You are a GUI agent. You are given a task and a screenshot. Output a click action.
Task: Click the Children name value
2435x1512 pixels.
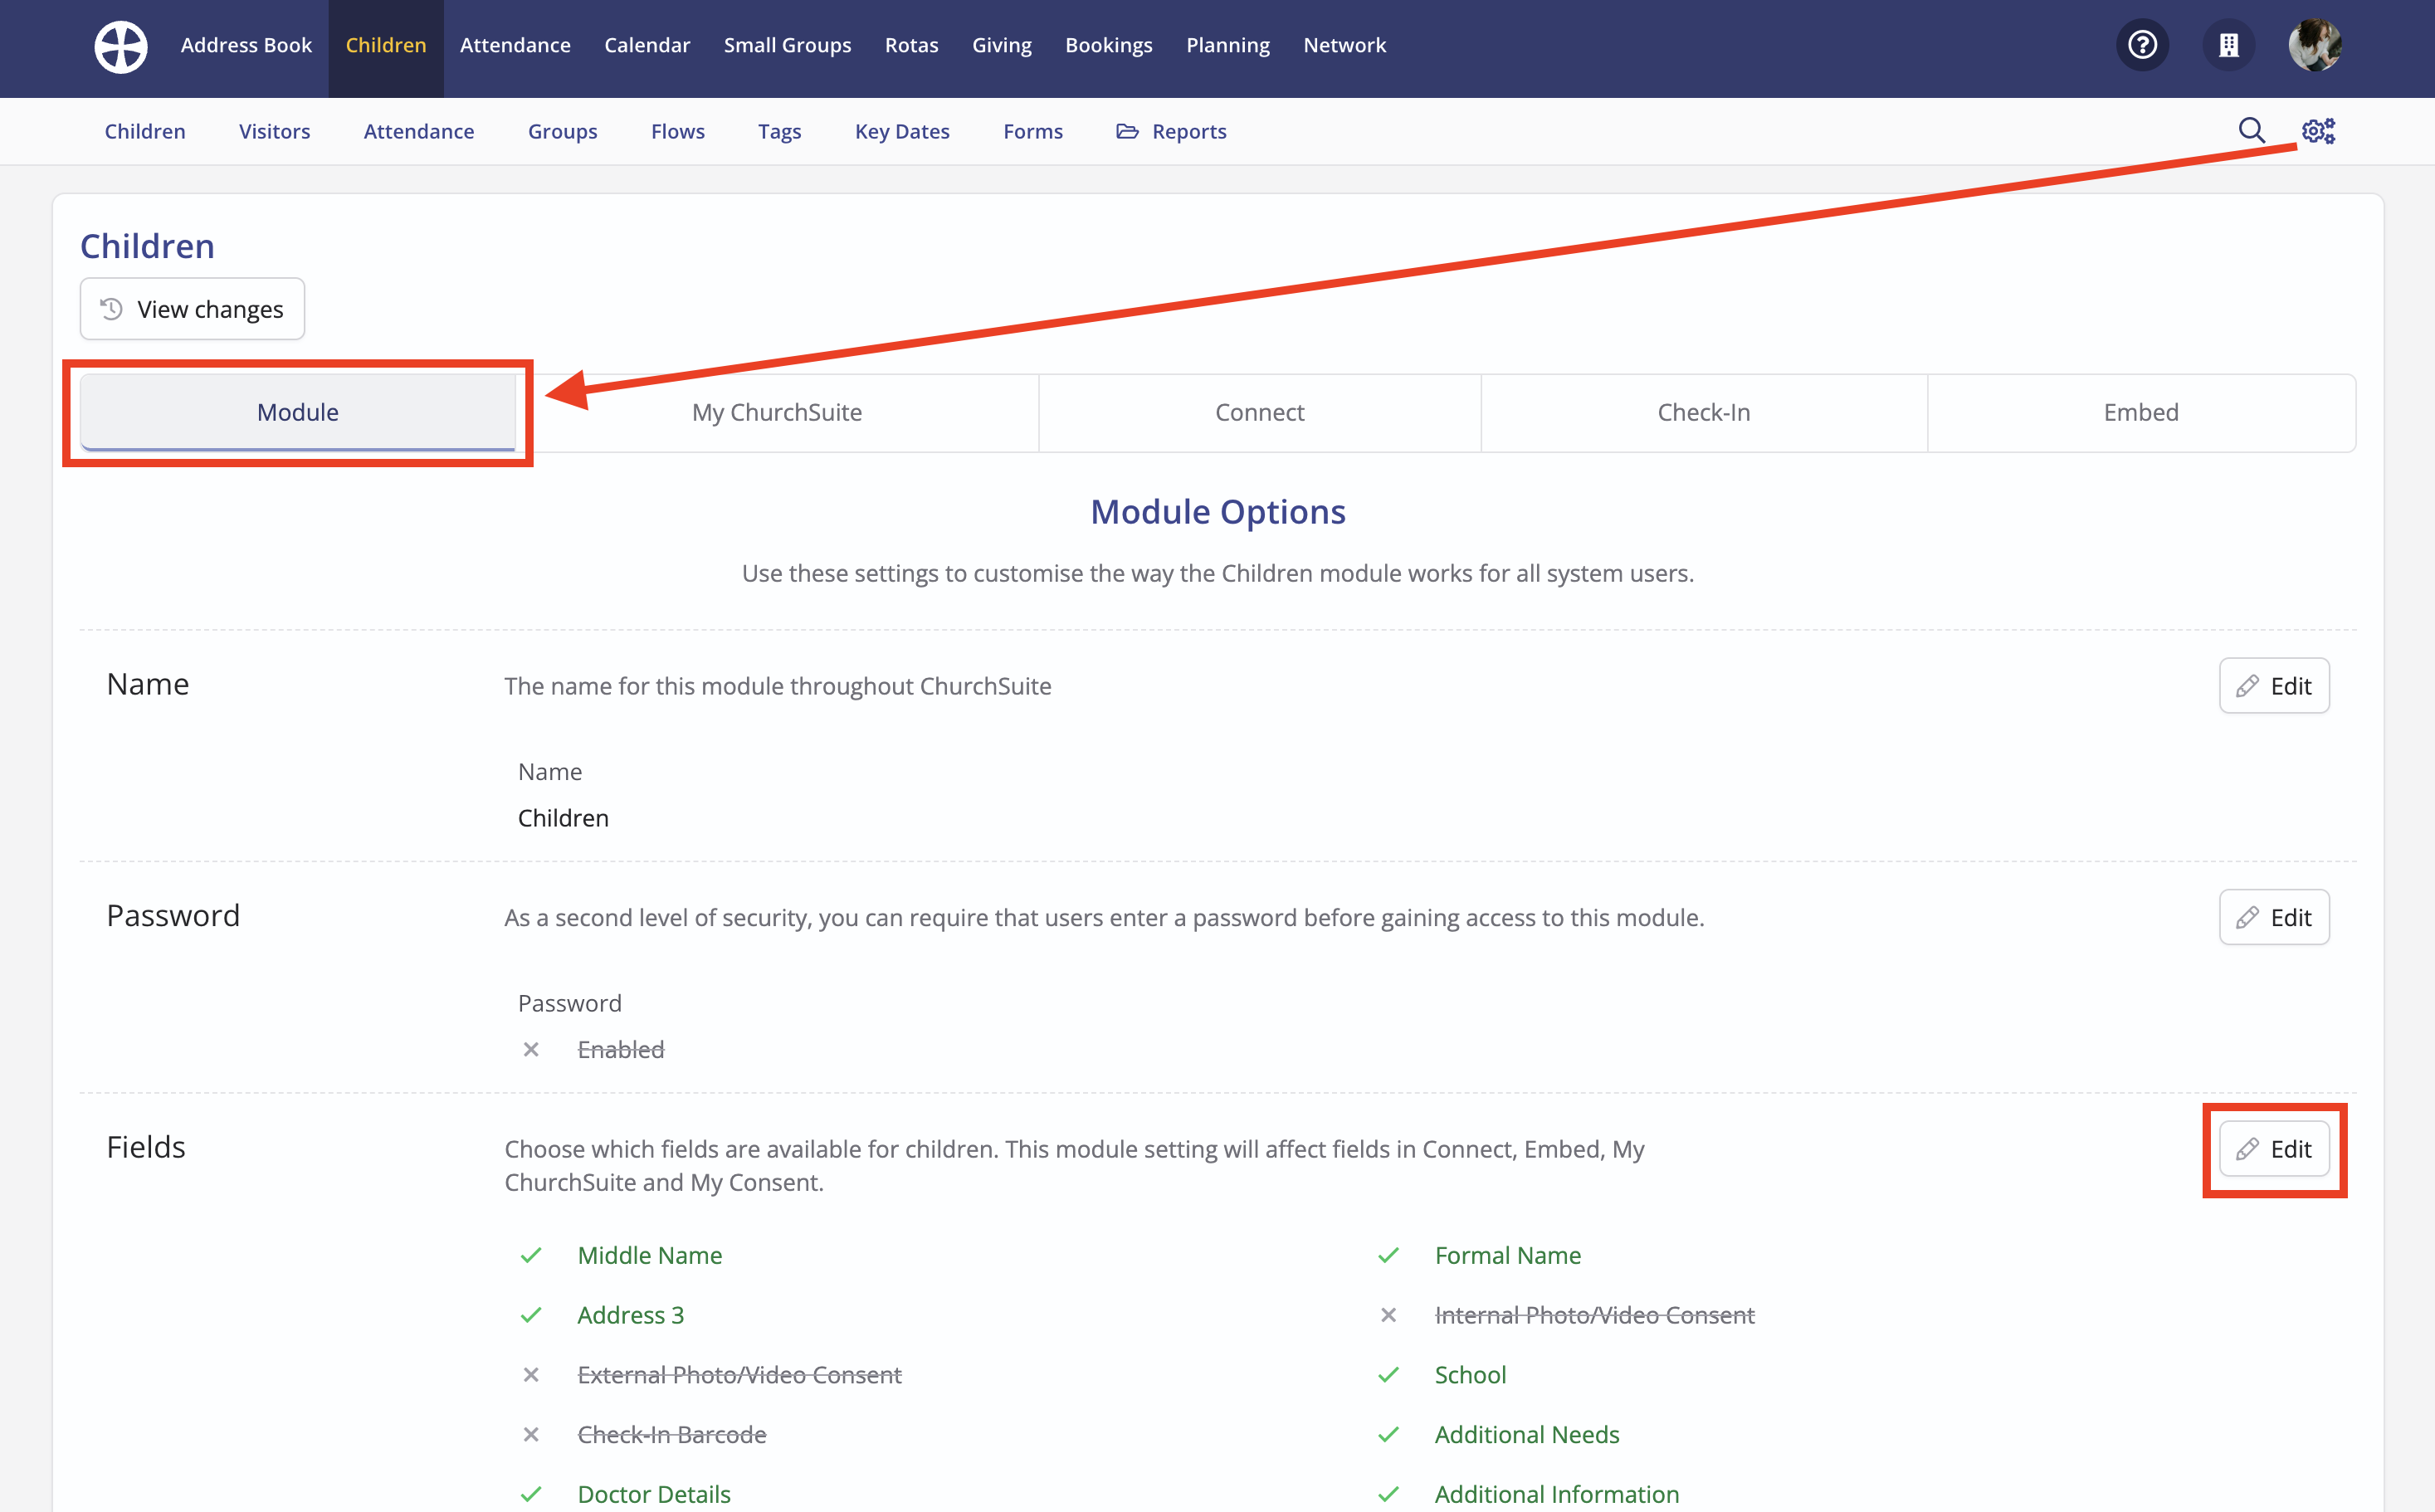coord(563,818)
